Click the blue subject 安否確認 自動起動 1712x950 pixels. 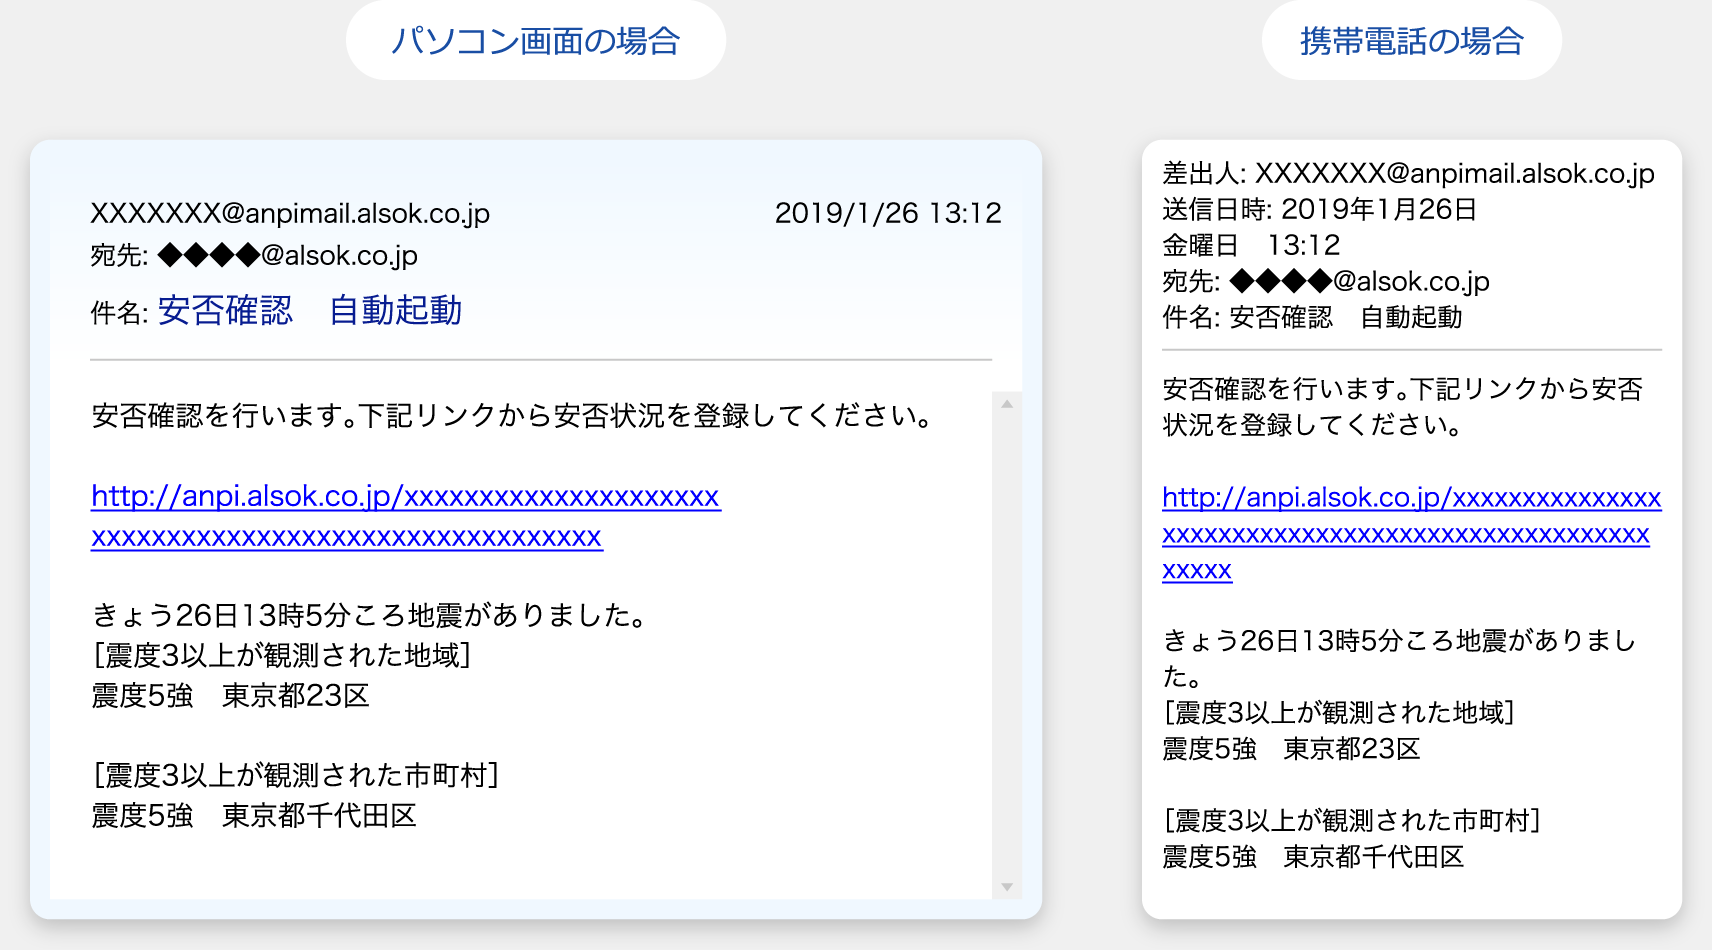click(309, 311)
